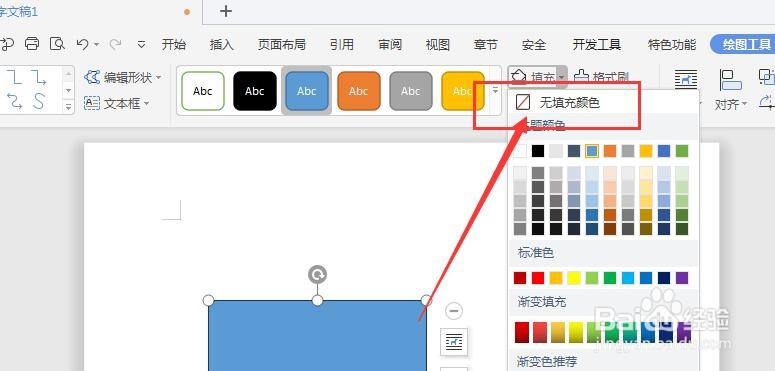The image size is (775, 371).
Task: Switch to the 审阅 Review tab
Action: pyautogui.click(x=390, y=44)
